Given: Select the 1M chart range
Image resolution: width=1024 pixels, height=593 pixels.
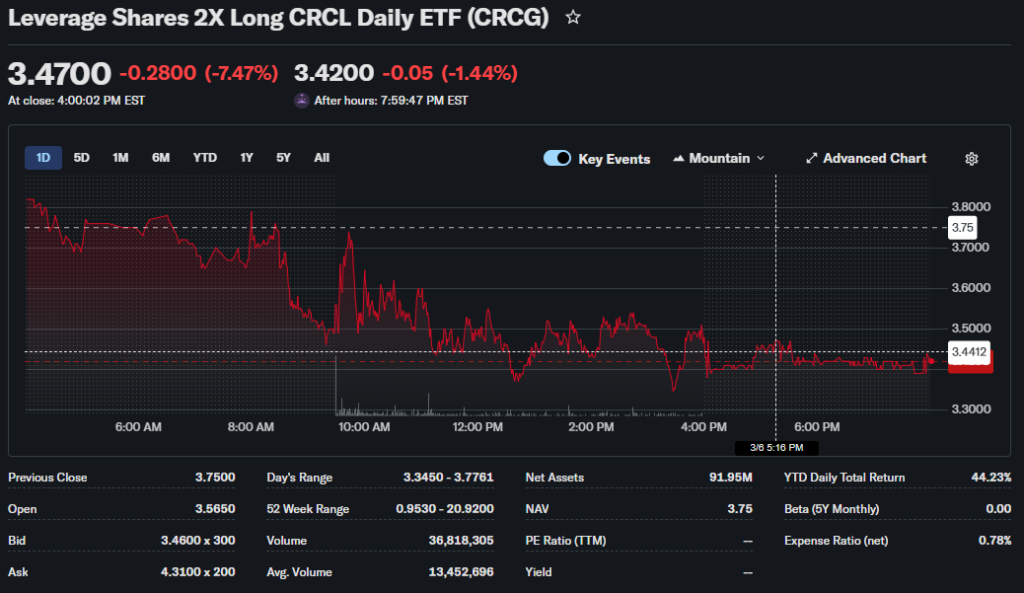Looking at the screenshot, I should (120, 157).
